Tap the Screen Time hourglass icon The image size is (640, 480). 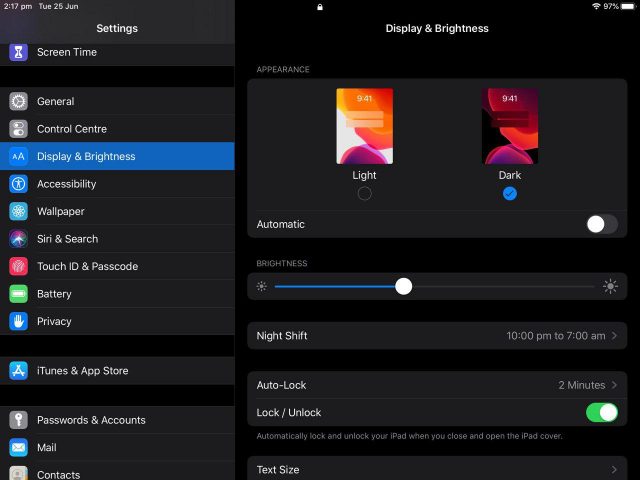[18, 52]
